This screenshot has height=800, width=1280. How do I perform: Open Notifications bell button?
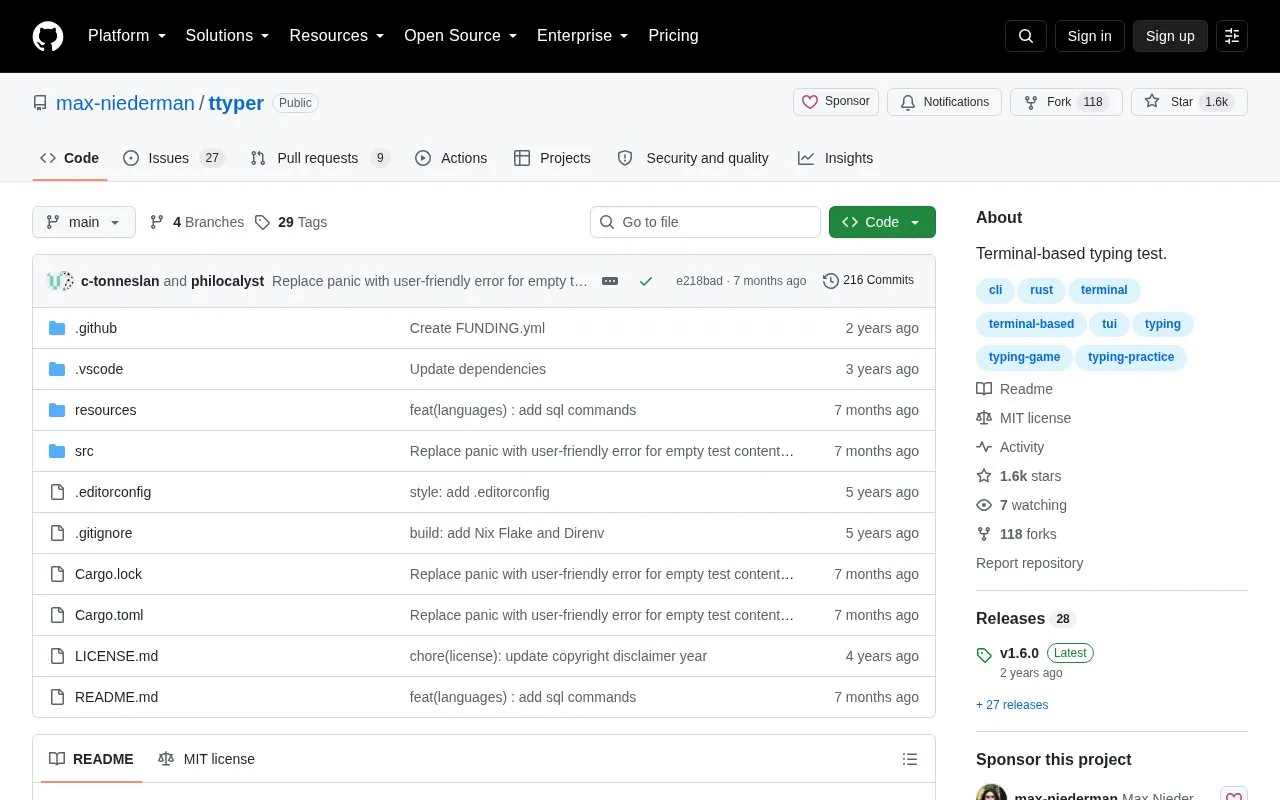[944, 102]
